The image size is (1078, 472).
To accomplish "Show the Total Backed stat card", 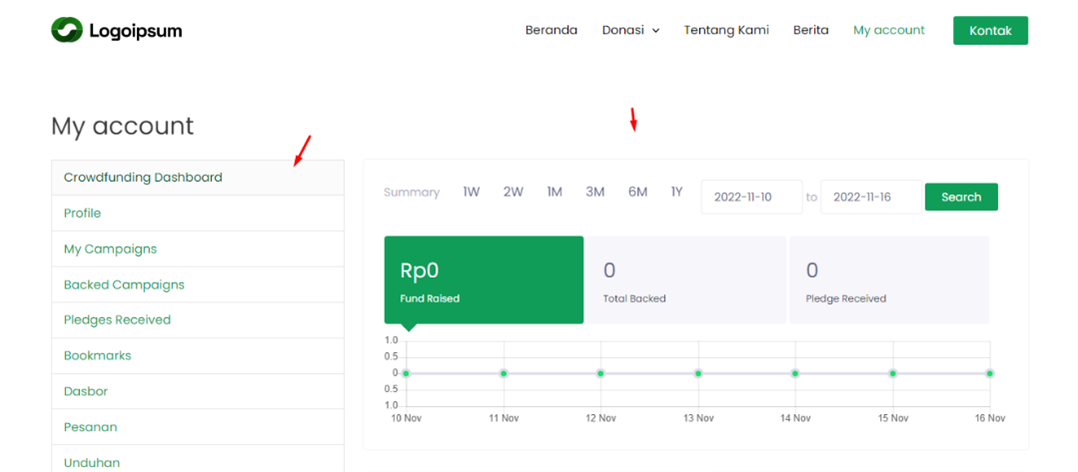I will (686, 280).
